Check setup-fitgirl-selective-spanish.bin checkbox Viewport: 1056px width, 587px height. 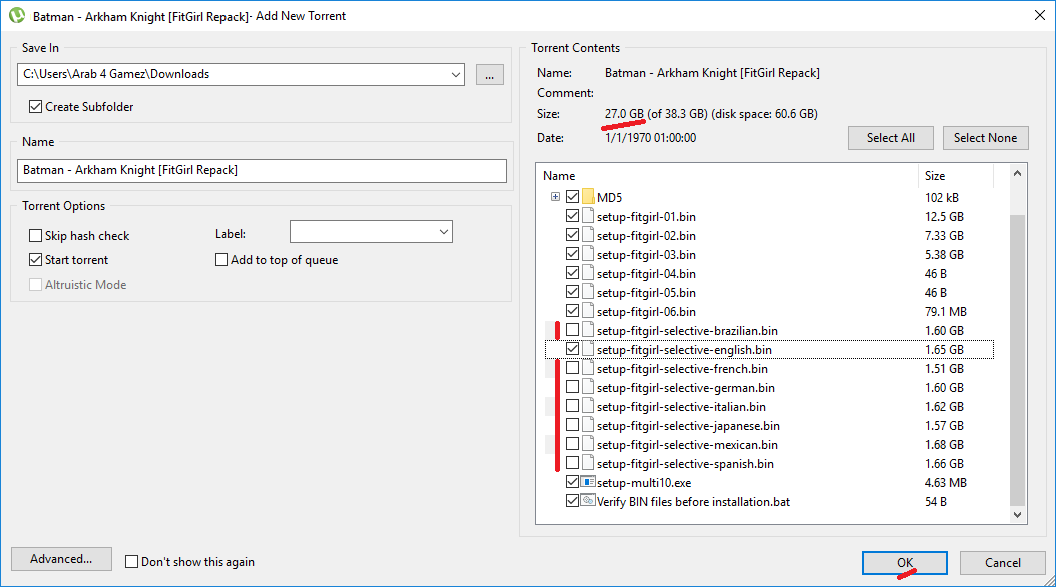tap(572, 463)
